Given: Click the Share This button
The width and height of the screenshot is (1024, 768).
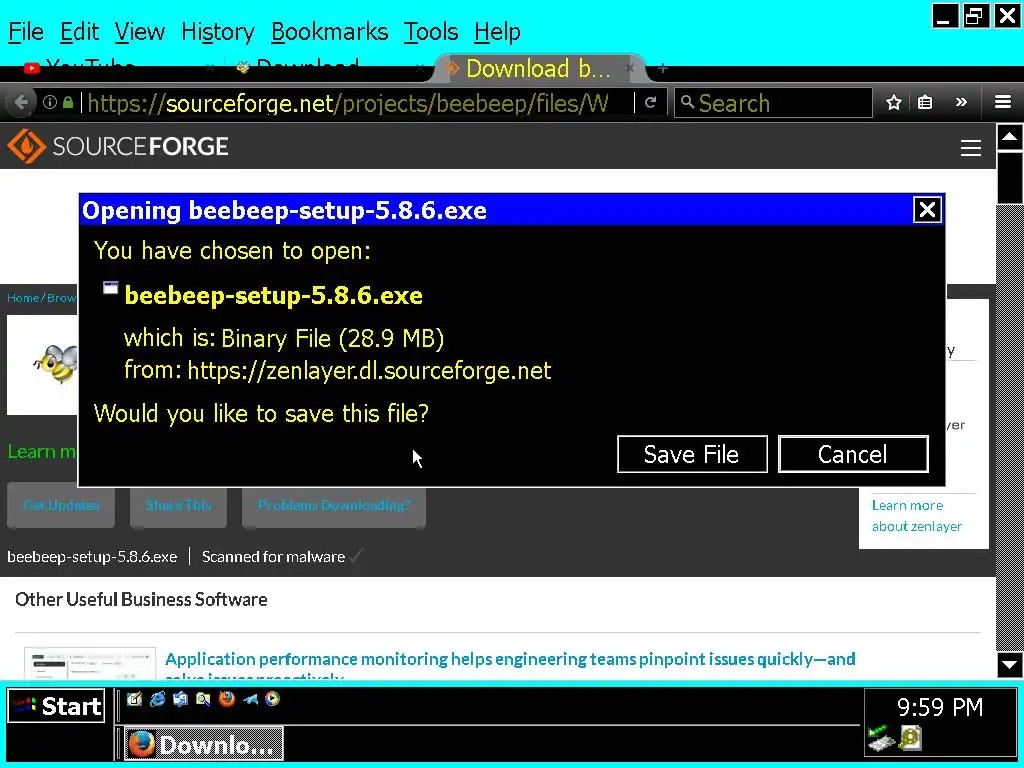Looking at the screenshot, I should [x=178, y=505].
